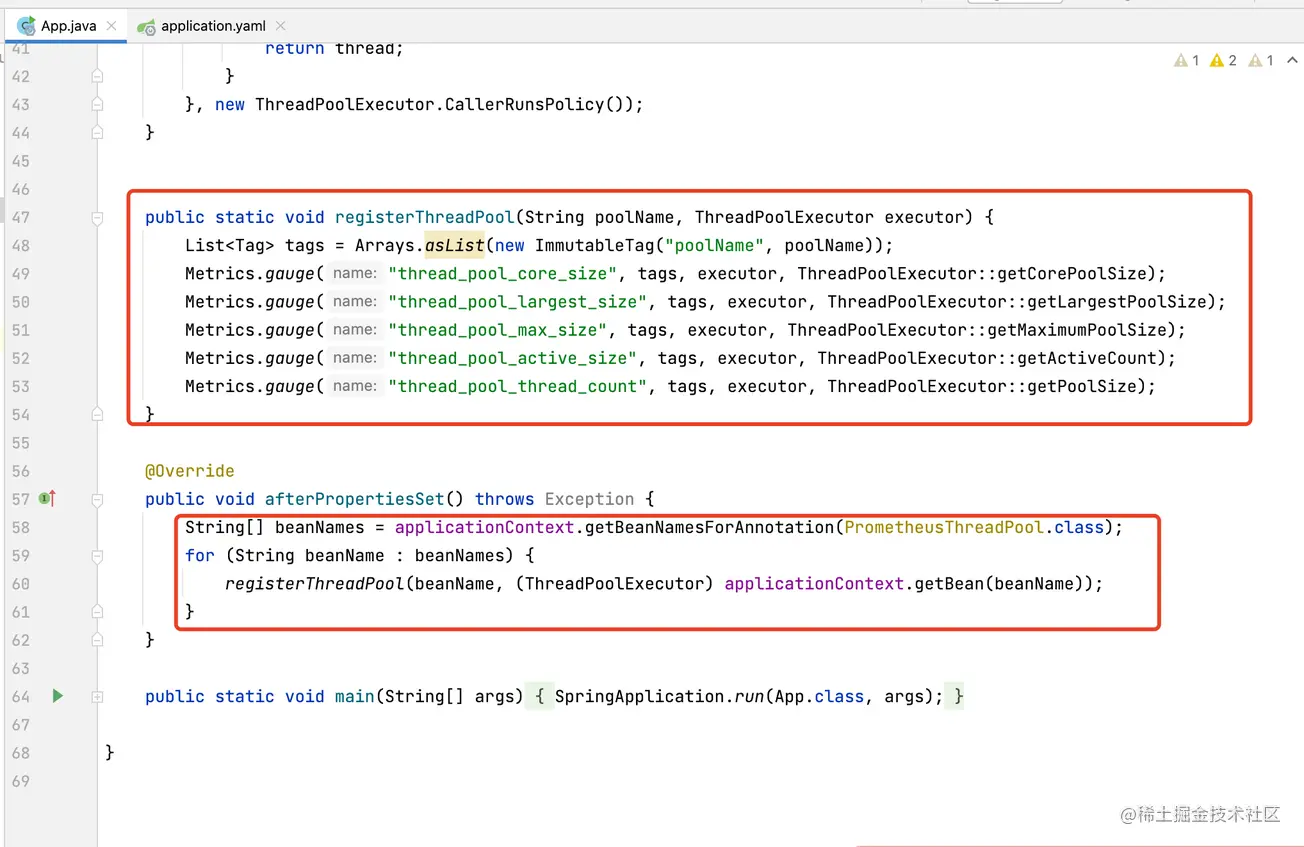Screen dimensions: 1304x847
Task: Collapse registerThreadPool using fold marker at line 47
Action: coord(96,217)
